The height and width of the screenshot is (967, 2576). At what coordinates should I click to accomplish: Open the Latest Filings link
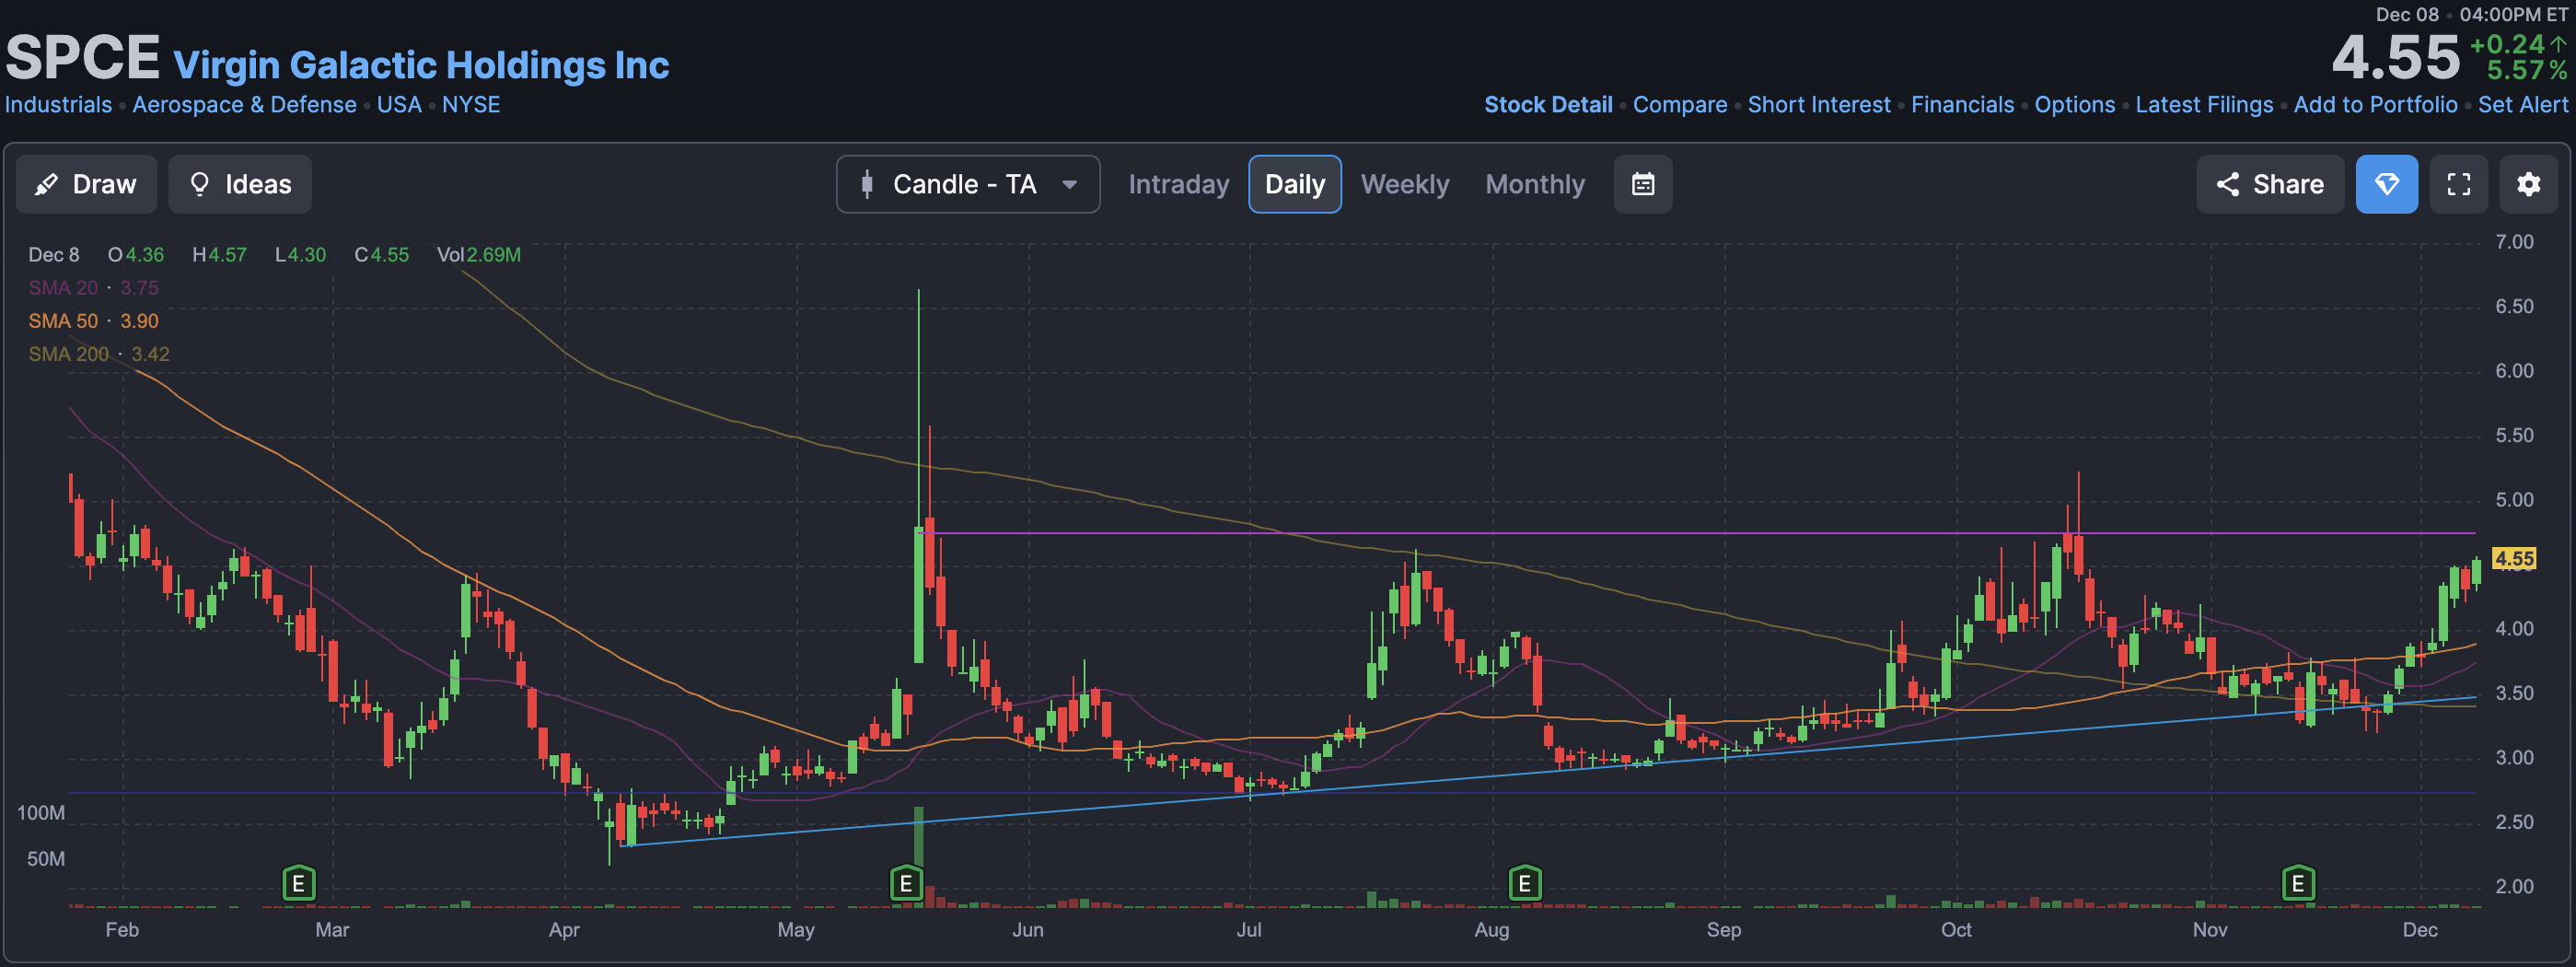(x=2204, y=104)
